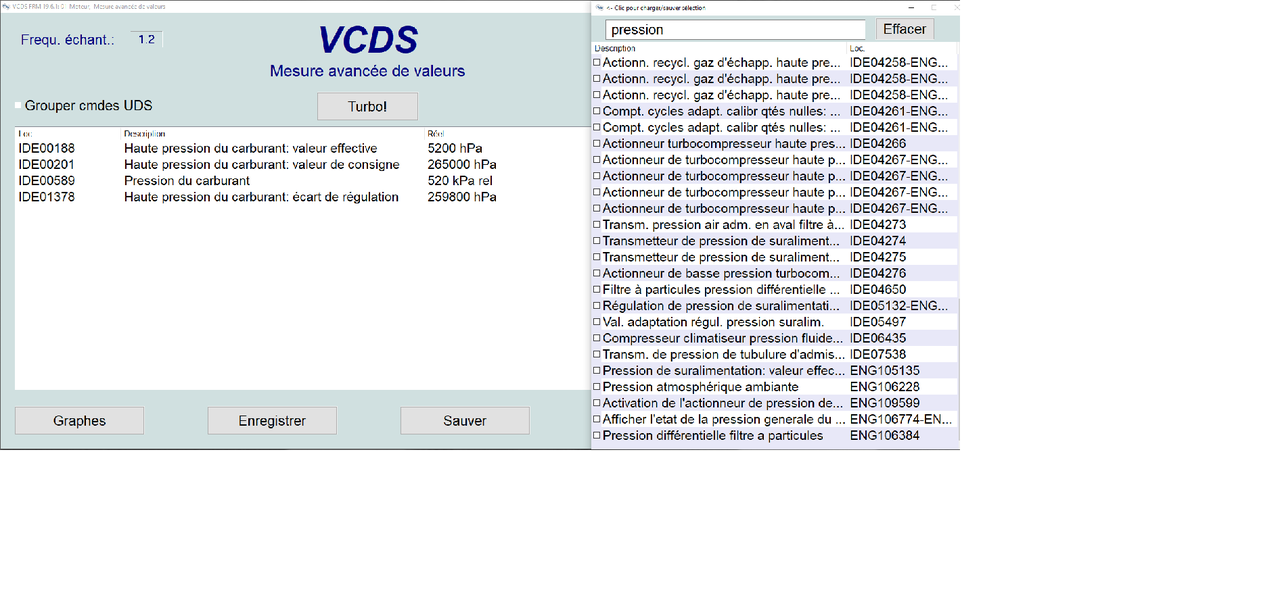The width and height of the screenshot is (1280, 600).
Task: Click IDE01378 in the measurement table
Action: [47, 197]
